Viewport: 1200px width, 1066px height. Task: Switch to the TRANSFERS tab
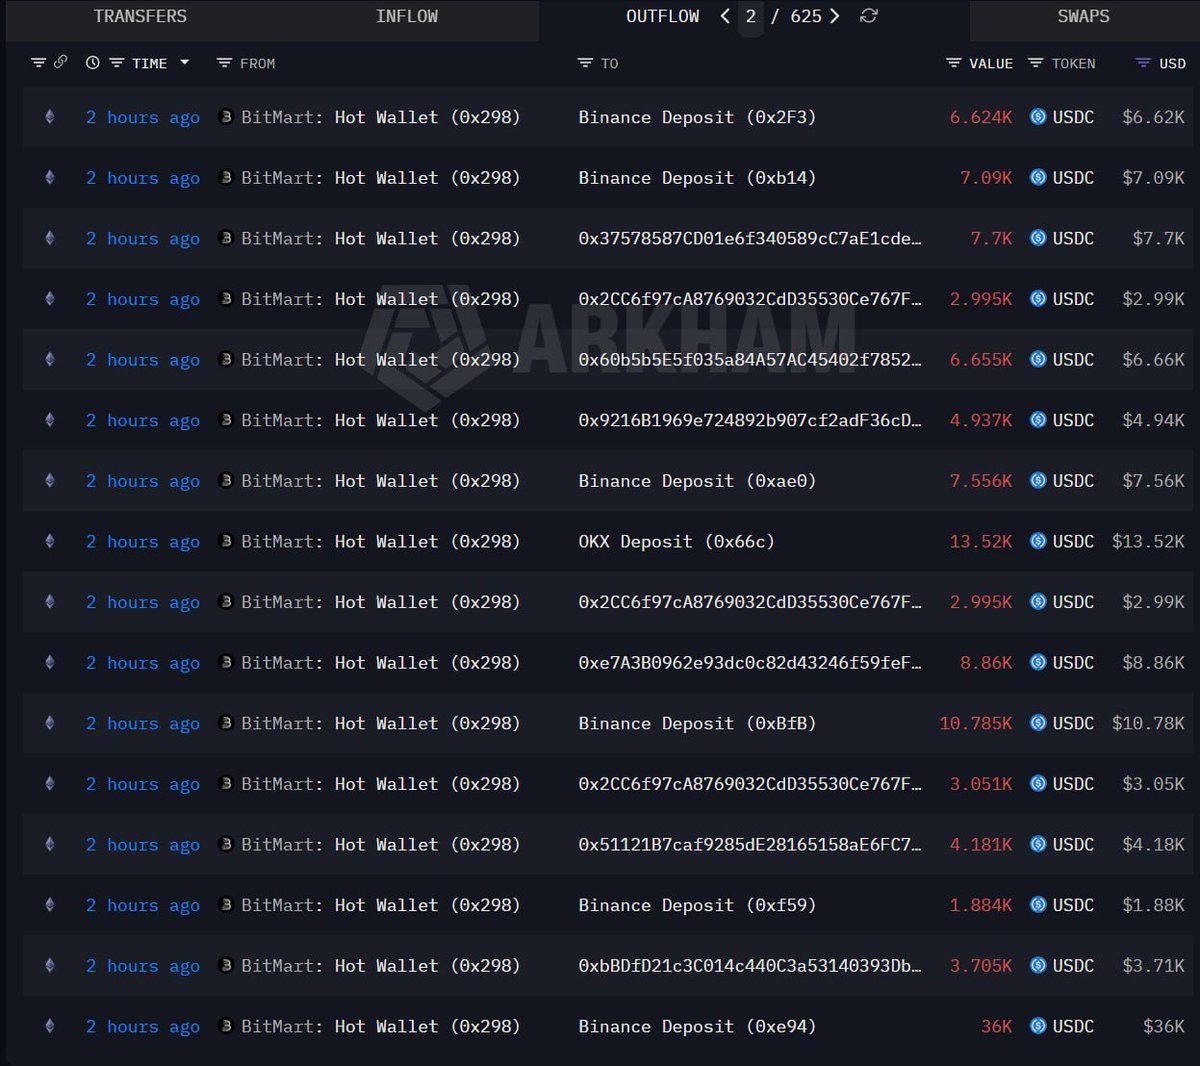pos(140,17)
